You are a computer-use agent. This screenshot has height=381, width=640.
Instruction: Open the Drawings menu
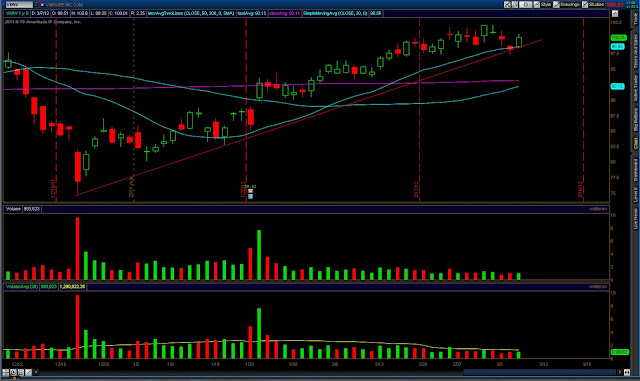point(567,4)
